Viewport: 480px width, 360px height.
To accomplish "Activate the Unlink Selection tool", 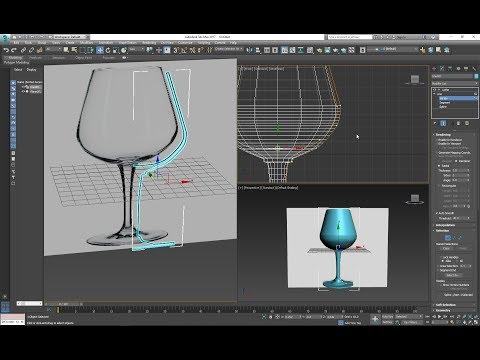I will tap(31, 50).
